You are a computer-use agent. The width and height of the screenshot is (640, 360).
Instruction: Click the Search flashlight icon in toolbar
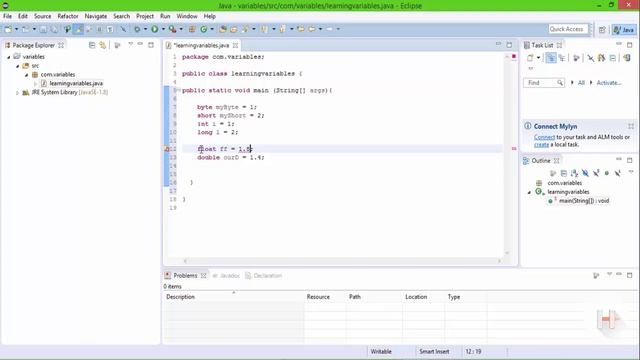244,29
